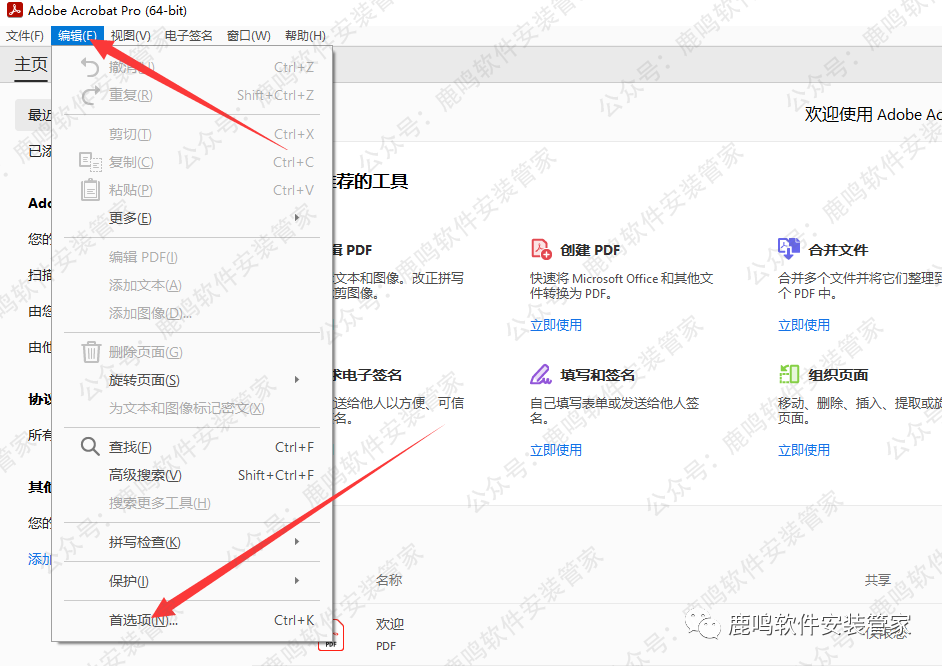Click 立即使用 link under Organize Pages
Viewport: 942px width, 666px height.
pyautogui.click(x=804, y=450)
